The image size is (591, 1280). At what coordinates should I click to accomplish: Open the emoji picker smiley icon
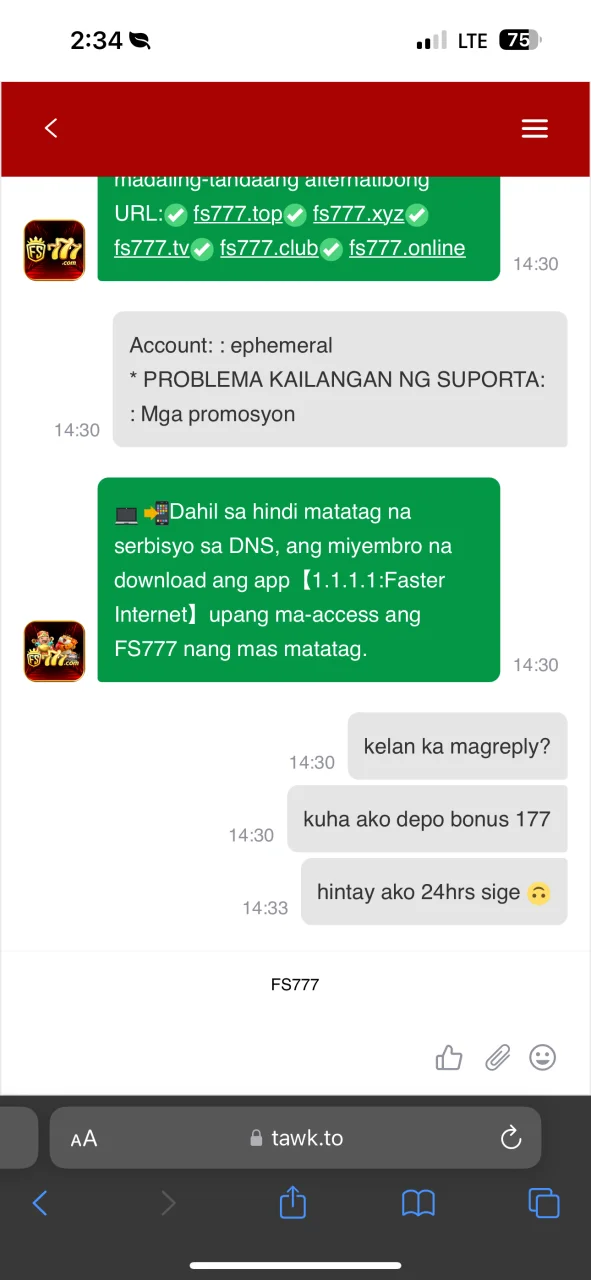coord(542,1057)
